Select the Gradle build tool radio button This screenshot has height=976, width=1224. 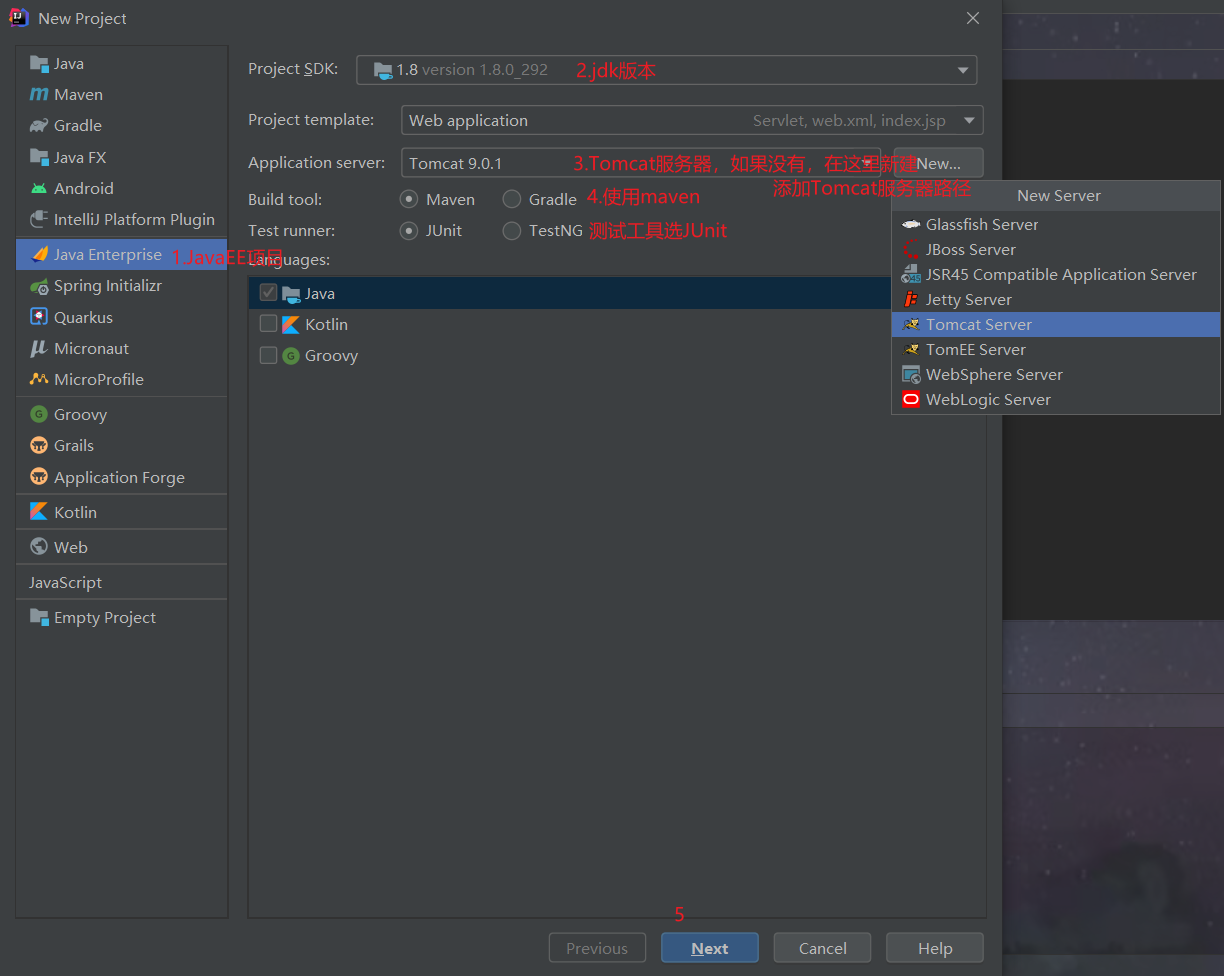pos(511,199)
